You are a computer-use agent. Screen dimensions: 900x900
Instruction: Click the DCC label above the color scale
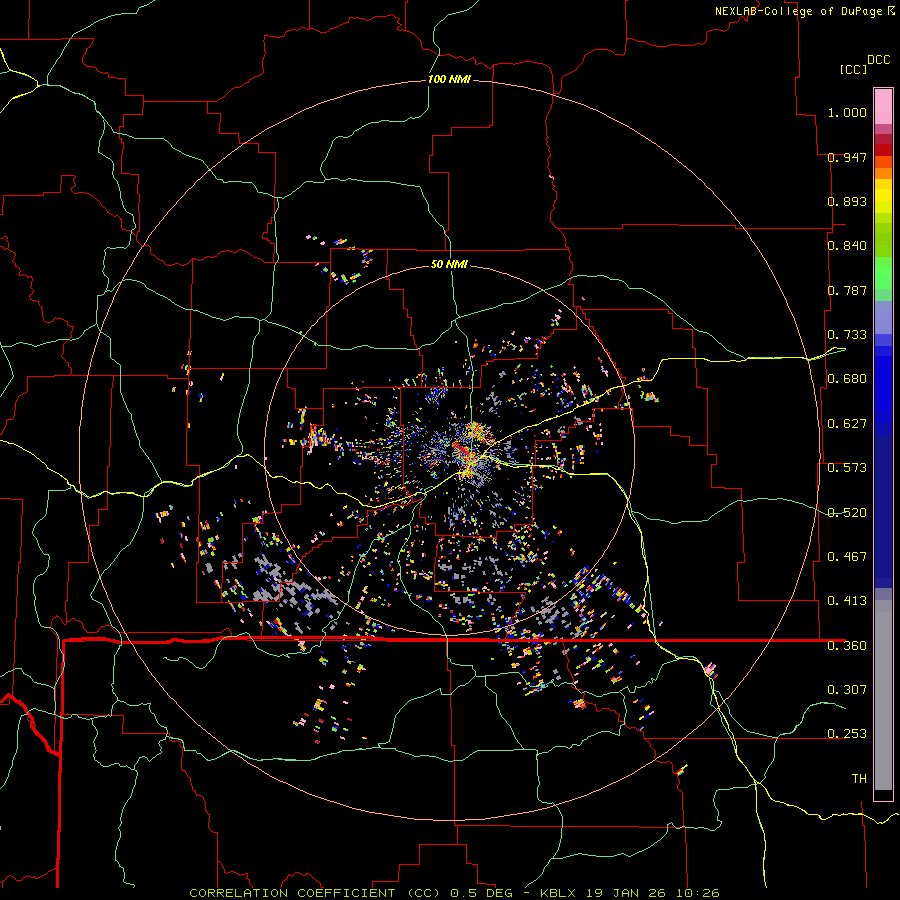[878, 60]
